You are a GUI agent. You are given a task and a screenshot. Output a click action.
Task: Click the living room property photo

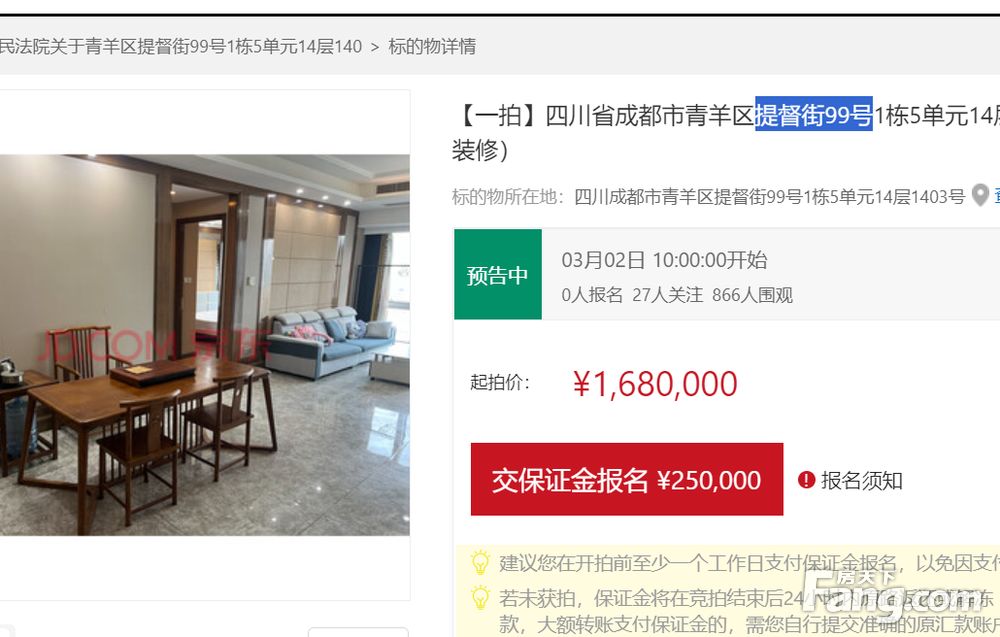[x=205, y=344]
